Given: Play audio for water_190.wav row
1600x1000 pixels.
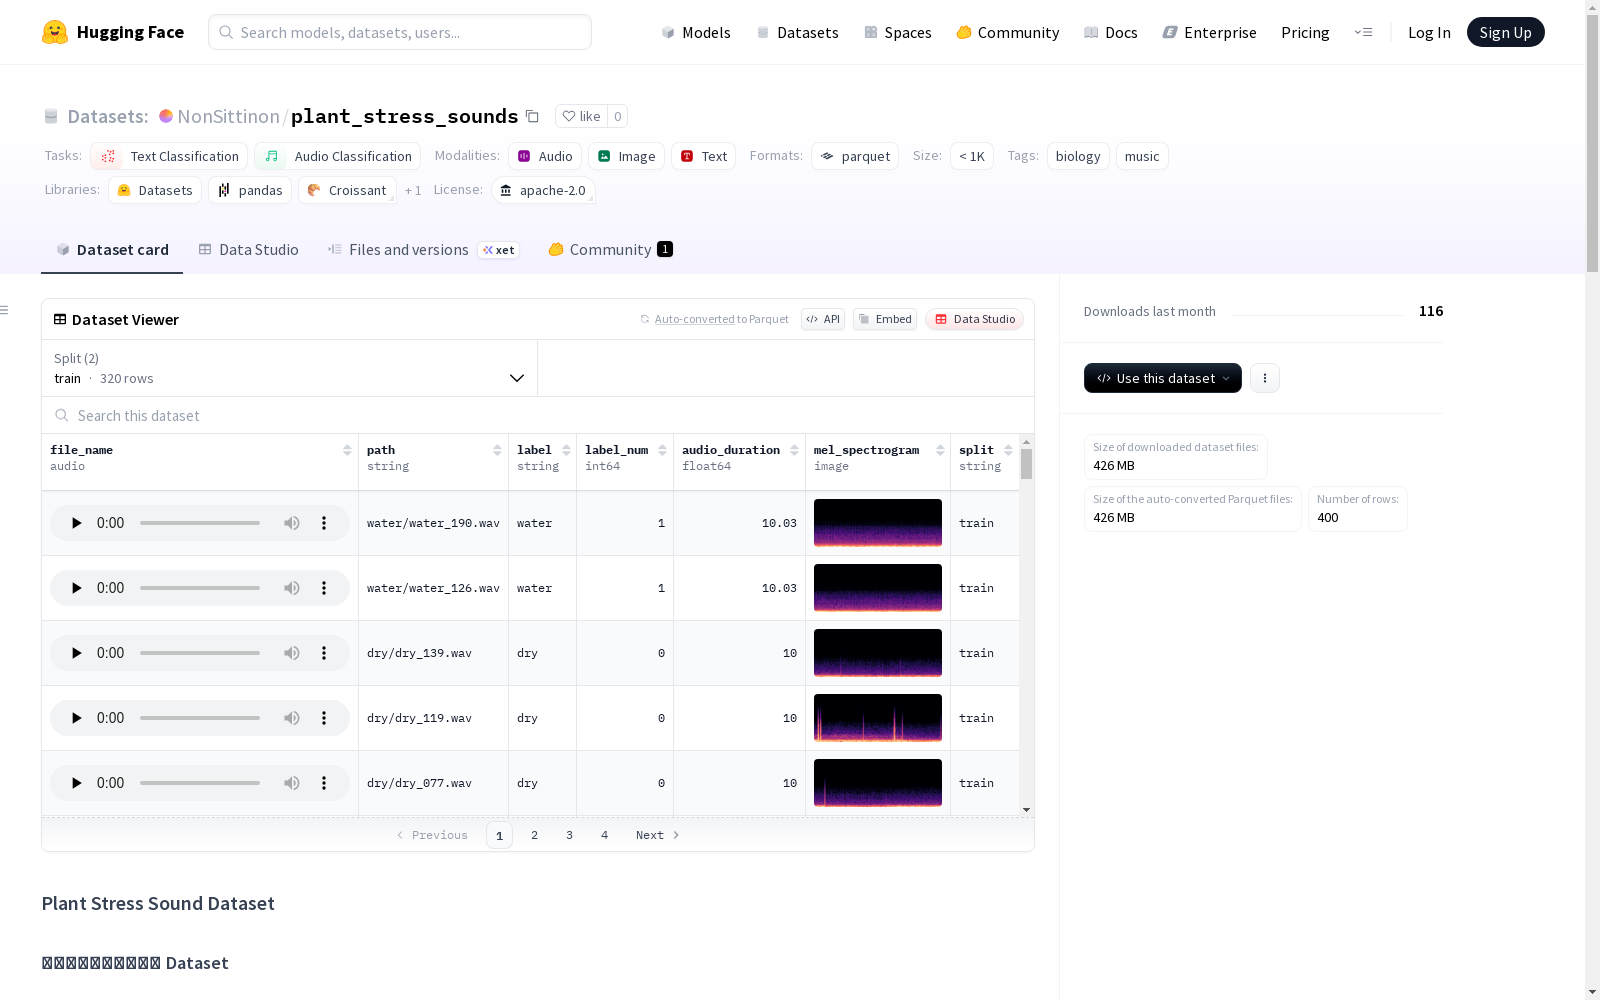Looking at the screenshot, I should pyautogui.click(x=76, y=523).
